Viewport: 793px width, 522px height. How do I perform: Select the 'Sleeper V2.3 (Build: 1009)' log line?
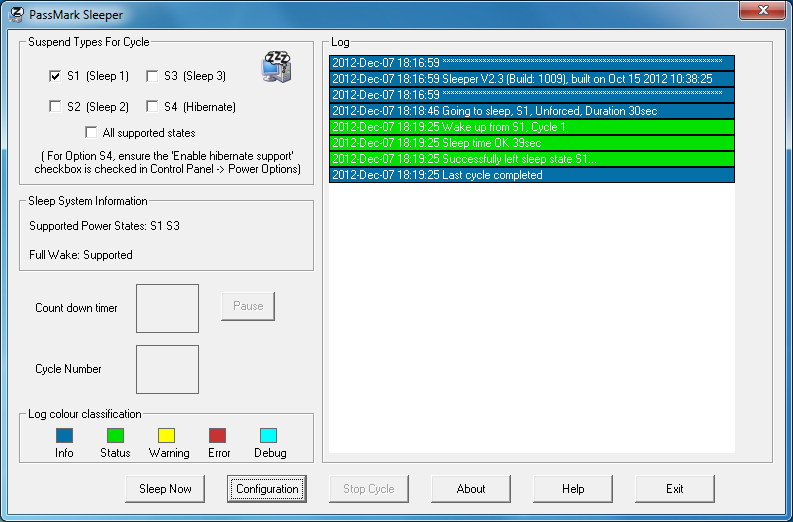point(532,79)
